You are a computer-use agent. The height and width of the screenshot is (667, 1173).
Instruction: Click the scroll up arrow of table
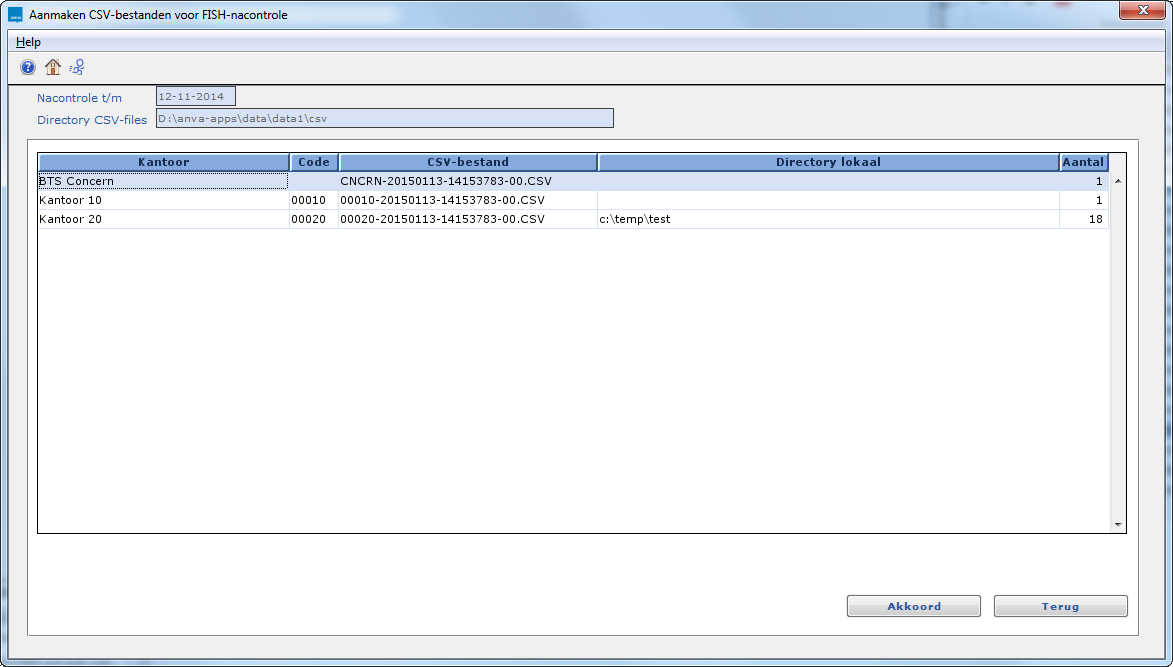click(x=1117, y=181)
